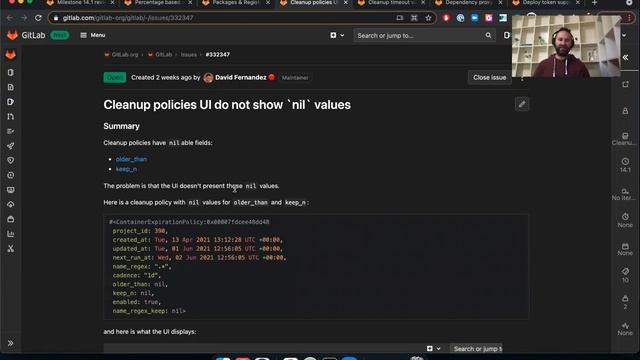This screenshot has width=640, height=360.
Task: Open milestone 14.1 clock icon
Action: pyautogui.click(x=625, y=165)
